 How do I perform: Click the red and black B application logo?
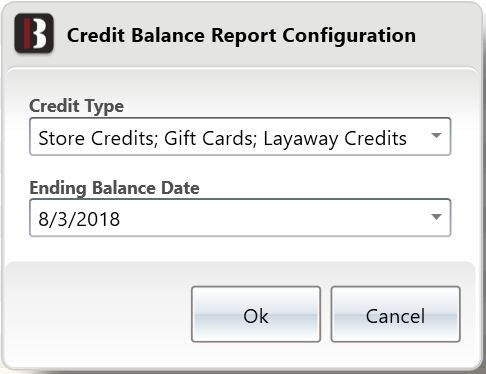pos(34,33)
